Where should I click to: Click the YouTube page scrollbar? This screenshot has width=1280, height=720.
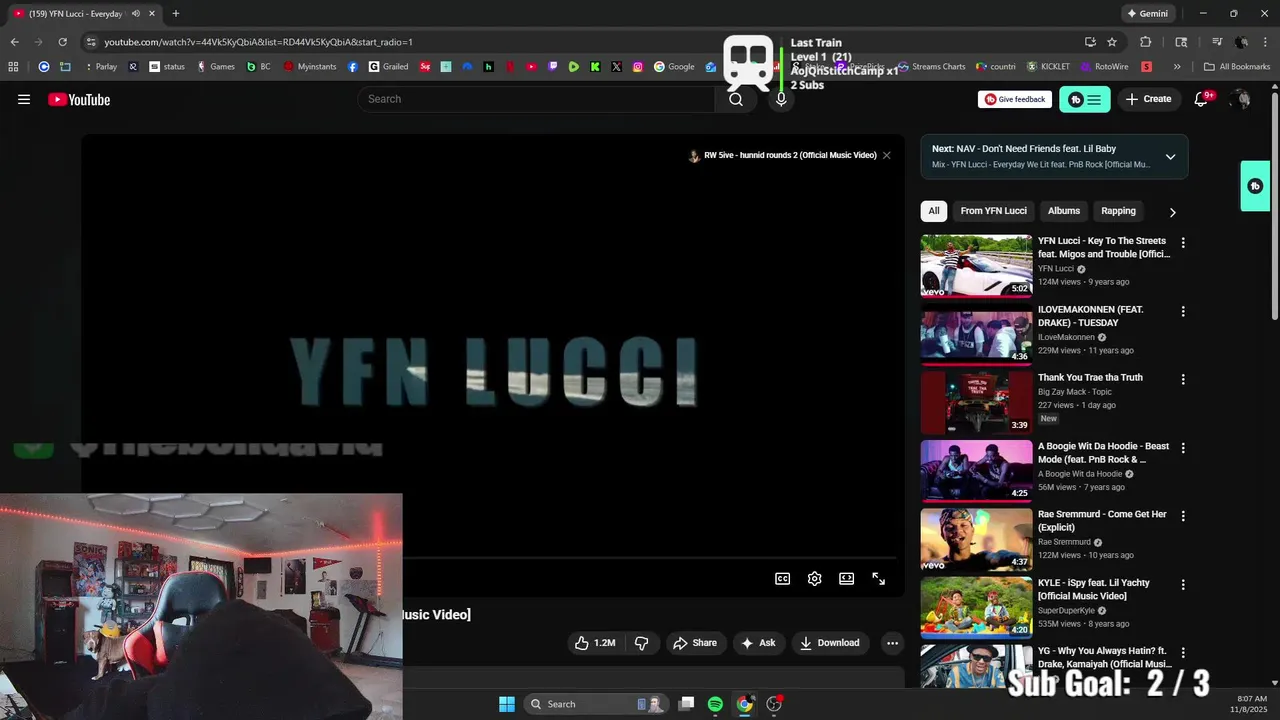[x=1275, y=205]
